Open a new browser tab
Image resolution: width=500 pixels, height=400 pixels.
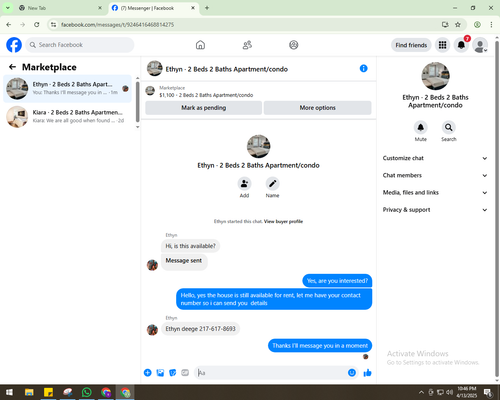pyautogui.click(x=207, y=8)
